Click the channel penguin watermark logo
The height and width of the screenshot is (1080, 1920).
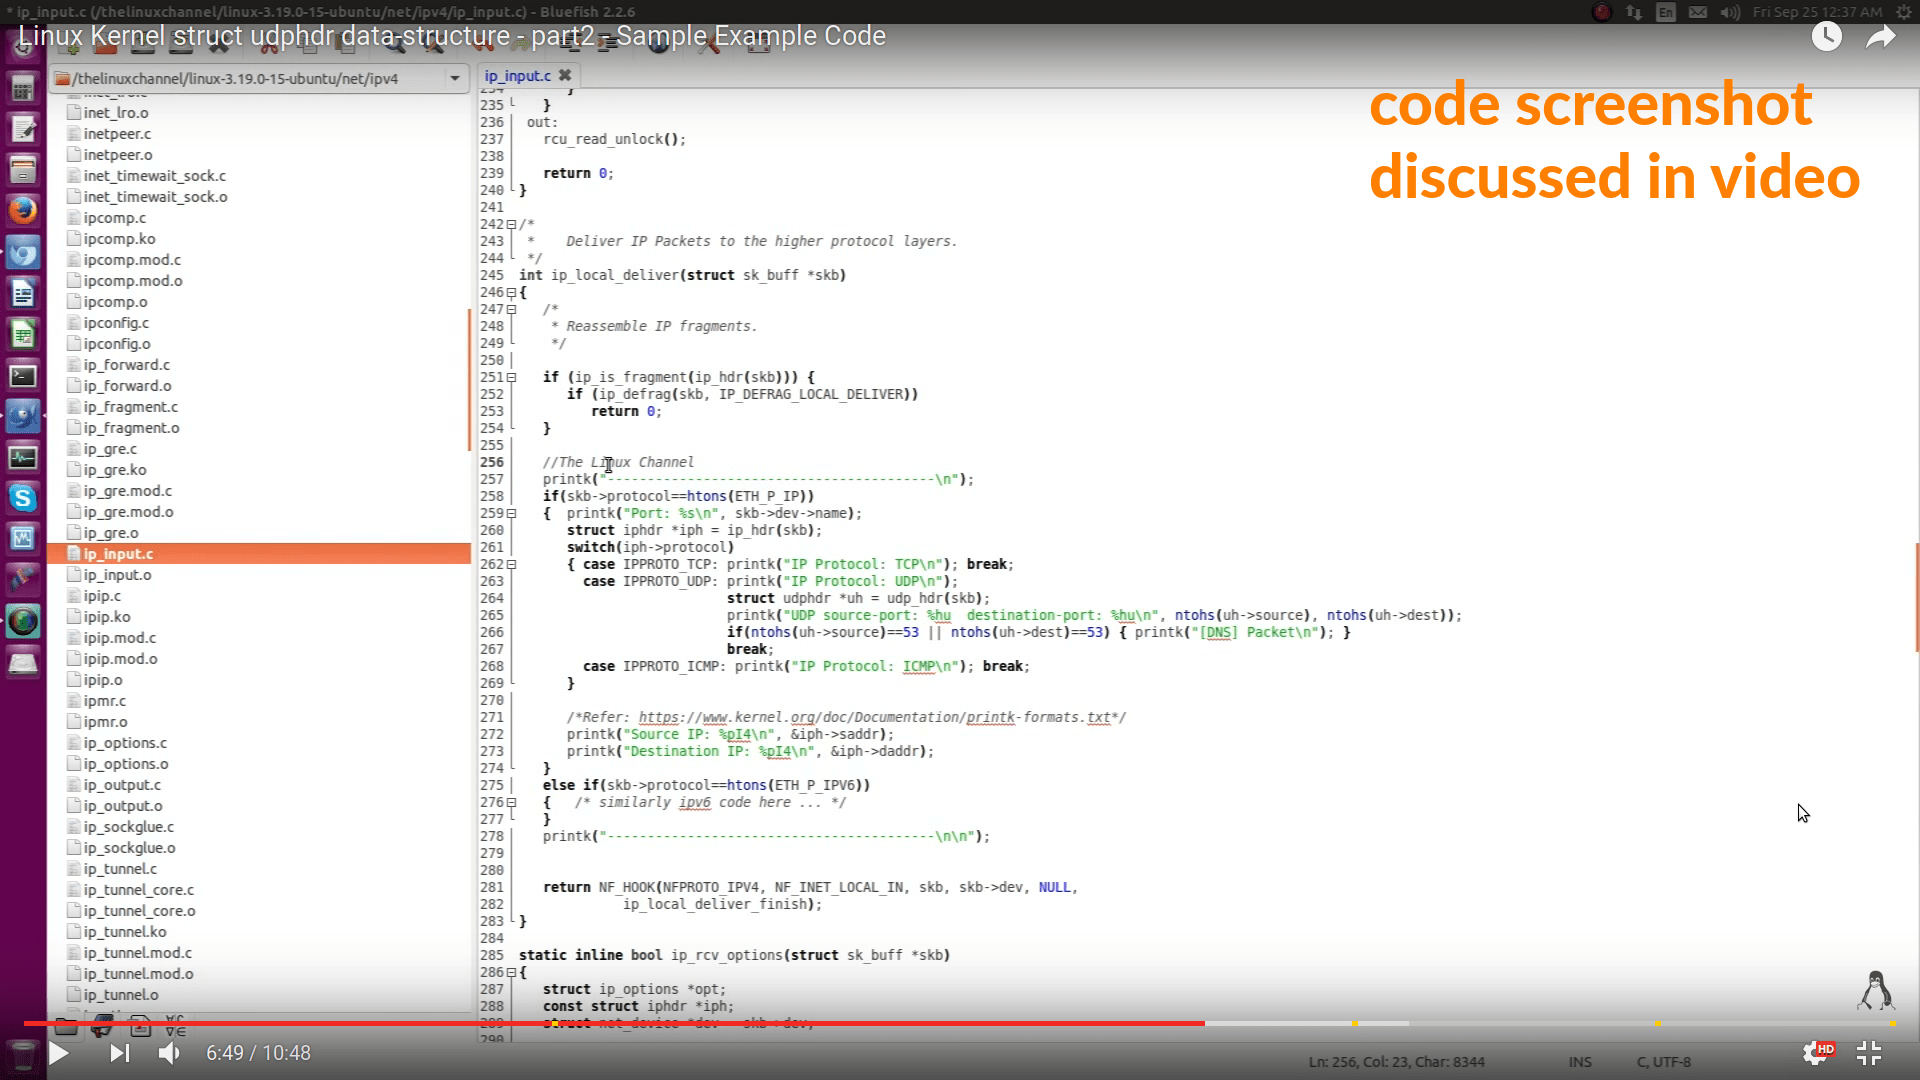pyautogui.click(x=1876, y=990)
